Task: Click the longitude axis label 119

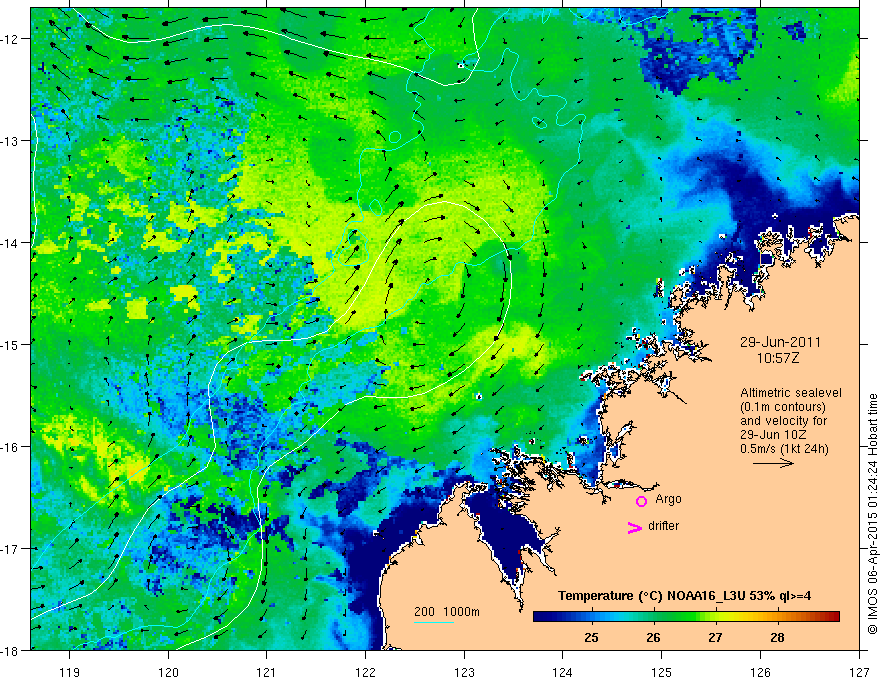Action: click(x=70, y=672)
